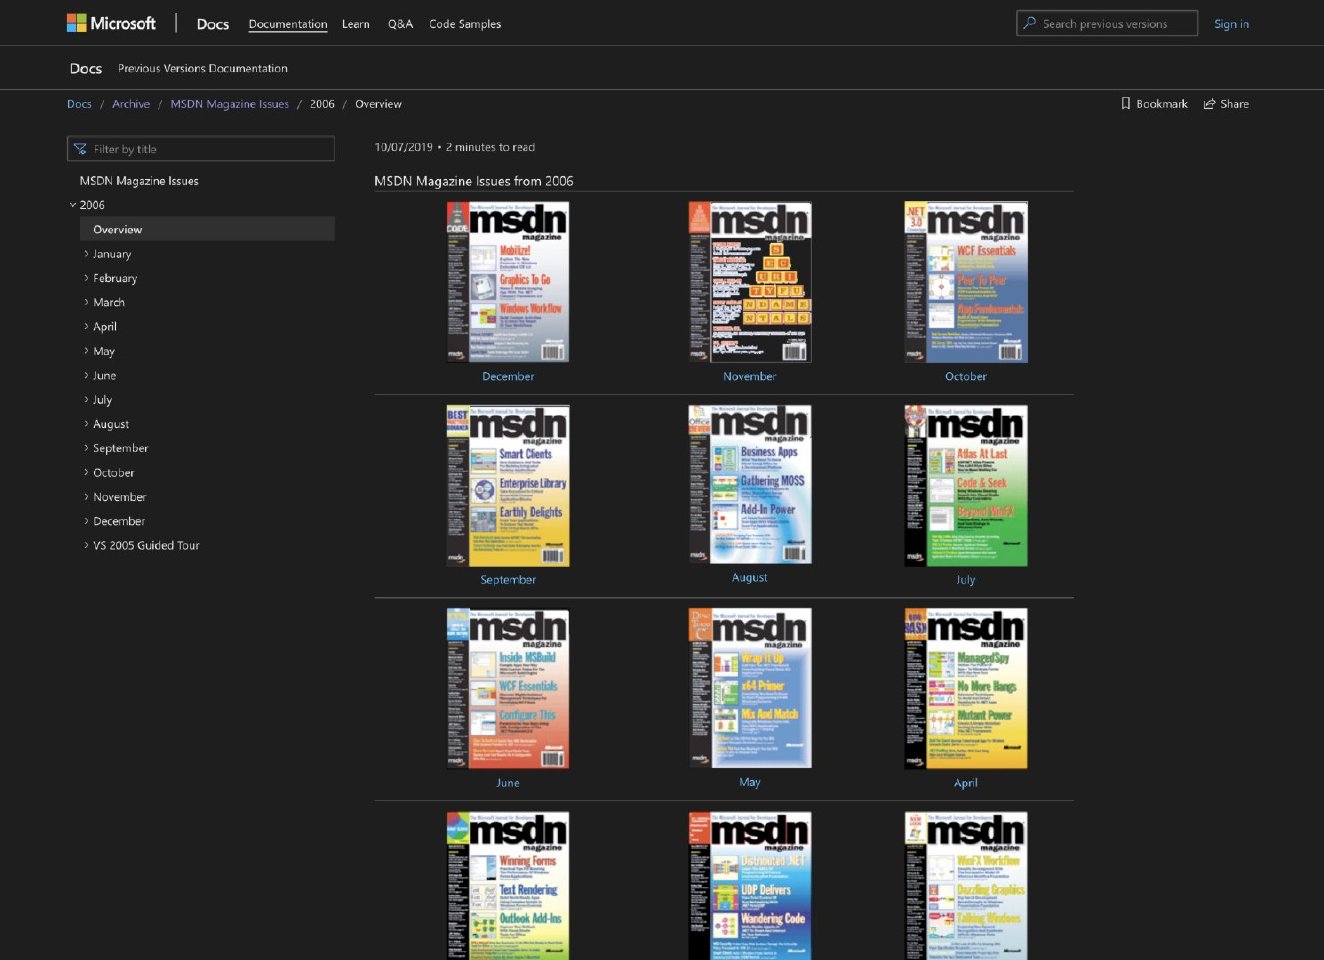Collapse the 2006 tree node
This screenshot has width=1324, height=960.
point(73,205)
